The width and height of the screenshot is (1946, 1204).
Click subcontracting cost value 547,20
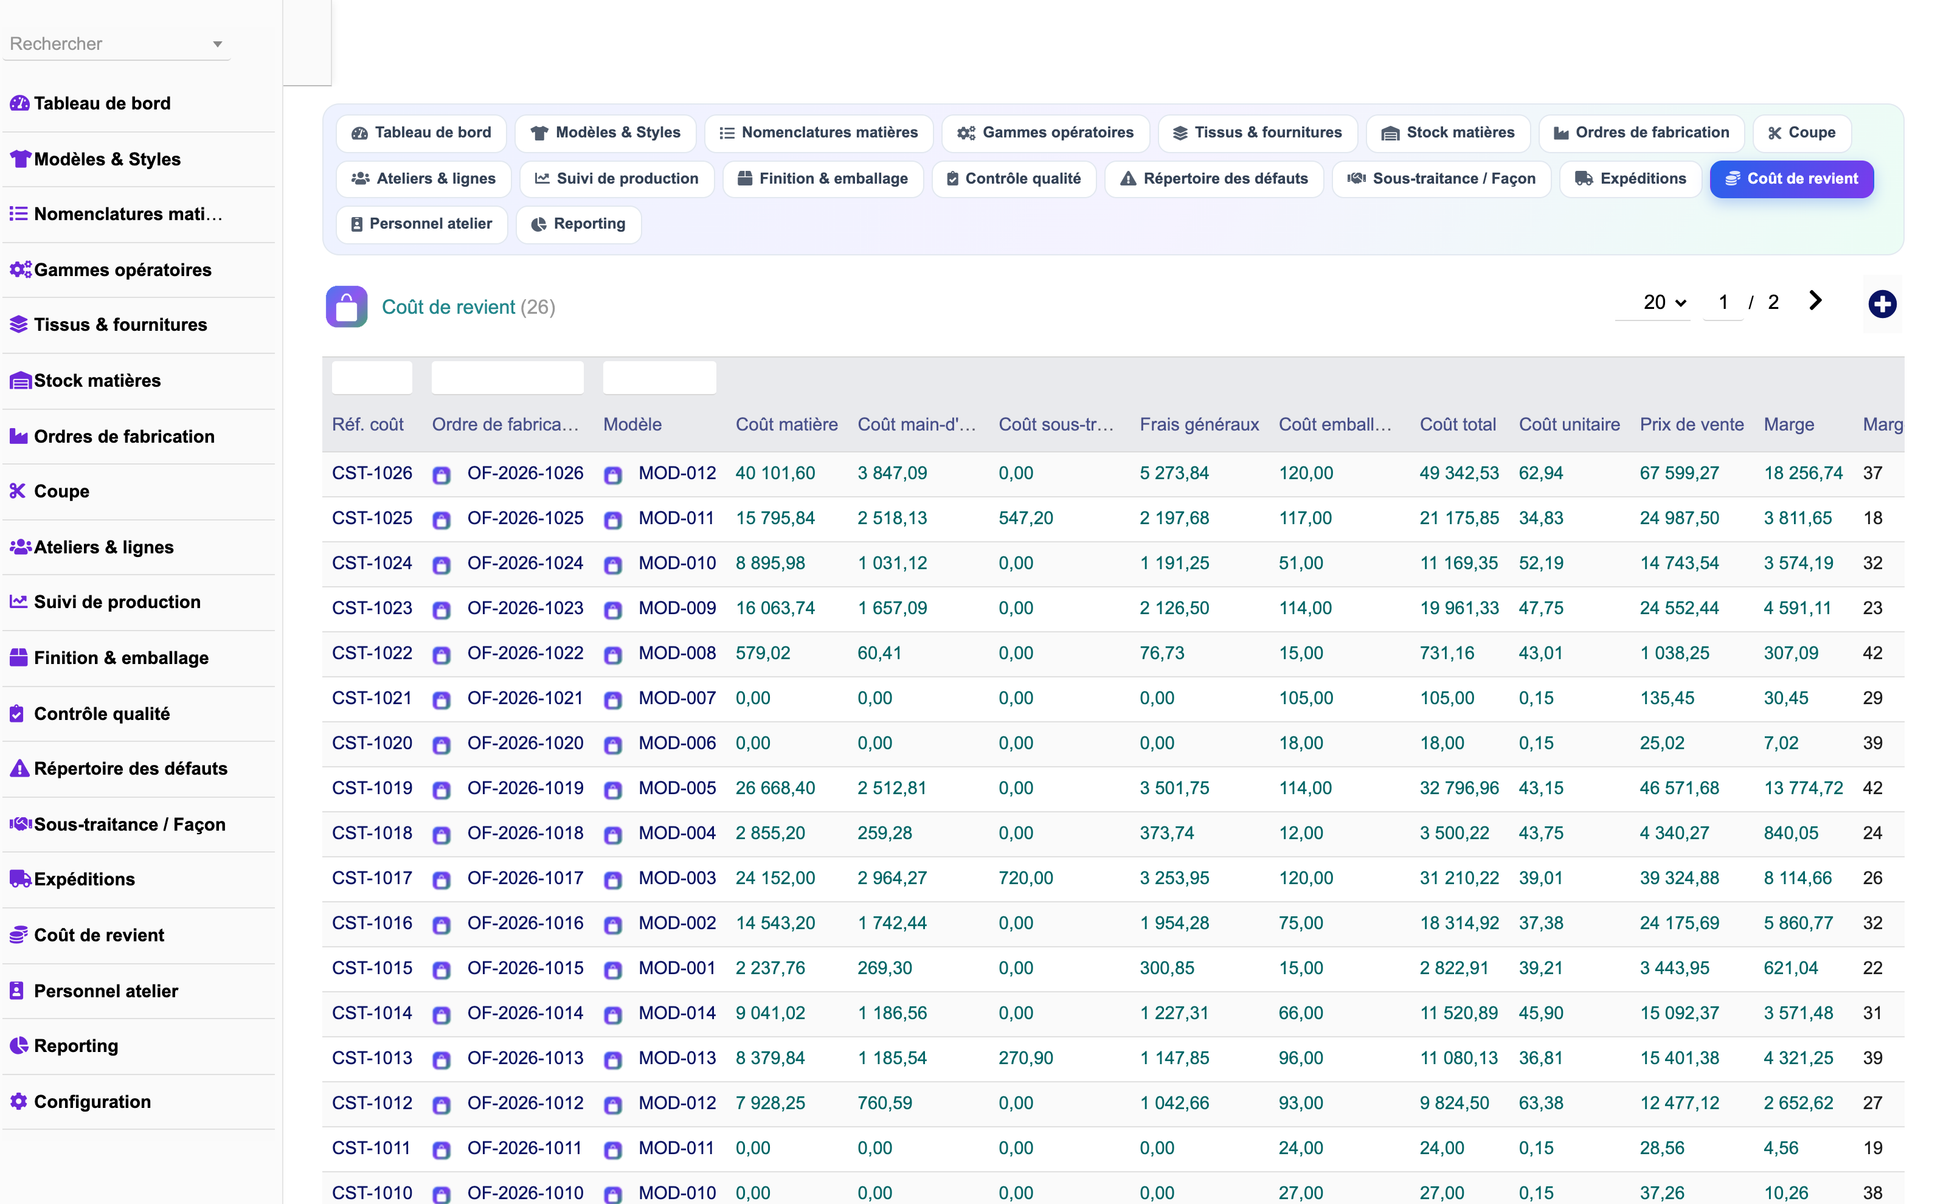coord(1026,518)
